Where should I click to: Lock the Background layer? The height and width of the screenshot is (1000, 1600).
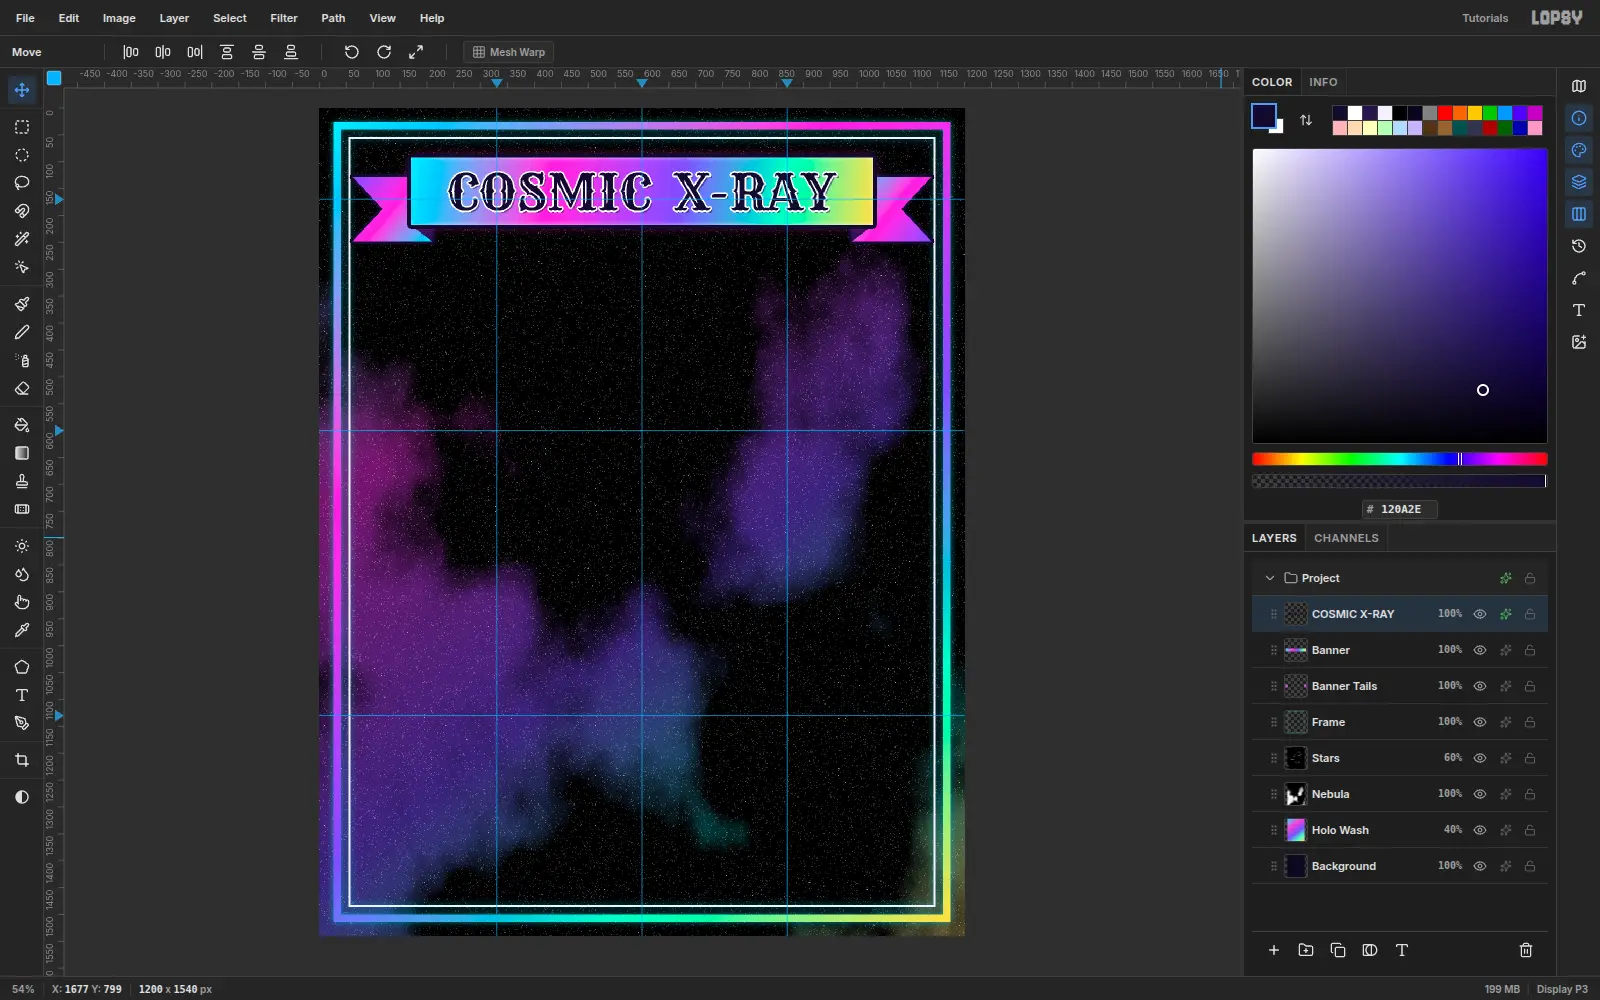(x=1530, y=866)
